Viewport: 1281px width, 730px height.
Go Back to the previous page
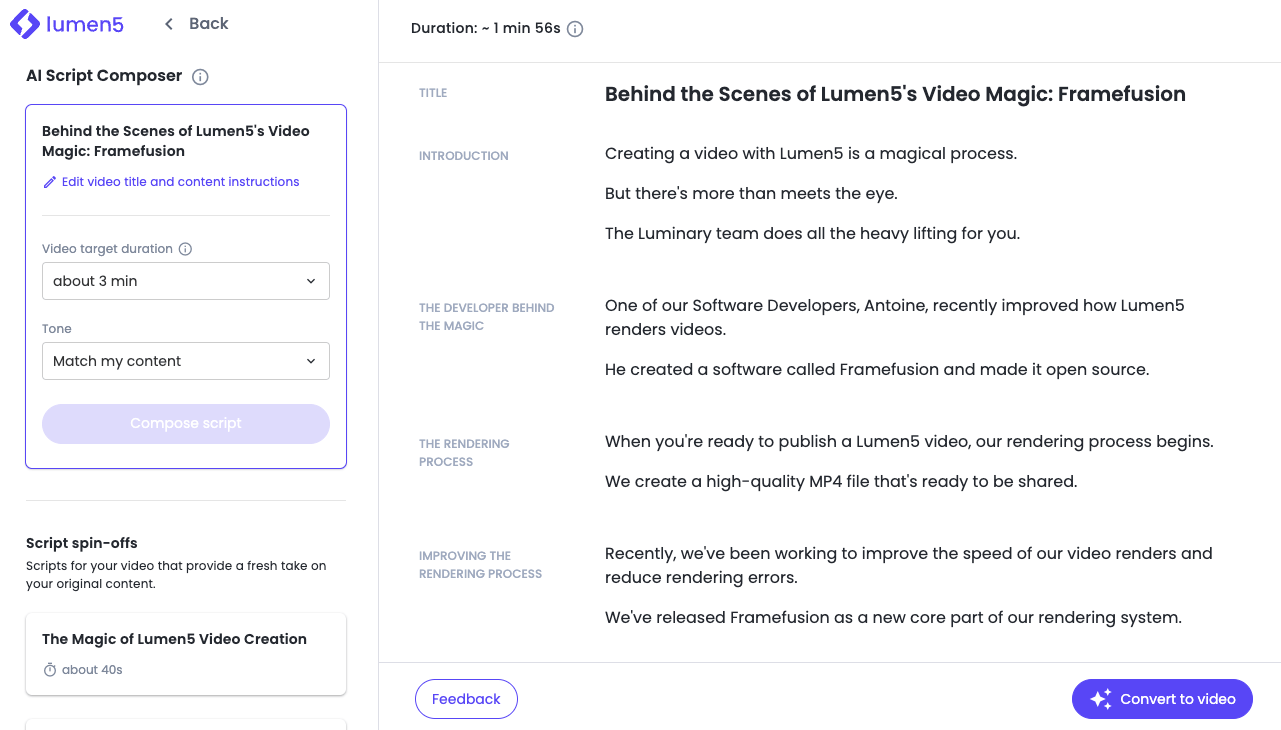[x=197, y=24]
